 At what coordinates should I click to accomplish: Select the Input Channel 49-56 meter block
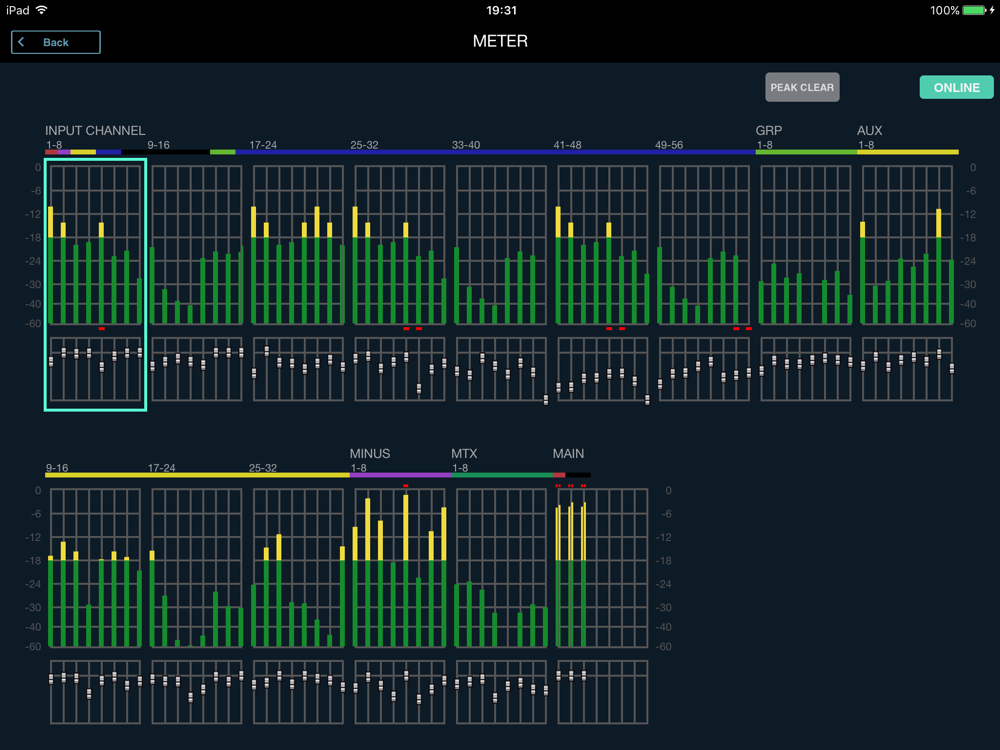pyautogui.click(x=704, y=245)
